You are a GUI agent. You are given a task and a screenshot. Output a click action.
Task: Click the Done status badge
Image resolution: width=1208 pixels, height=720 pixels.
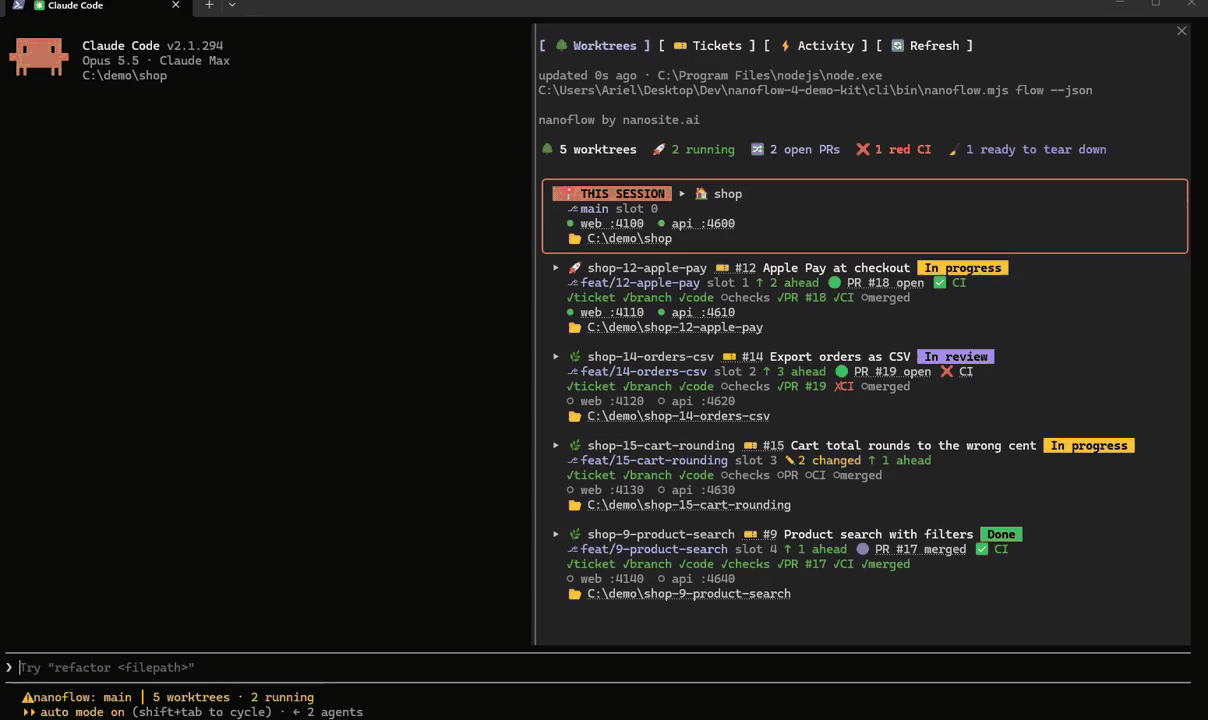click(1001, 535)
